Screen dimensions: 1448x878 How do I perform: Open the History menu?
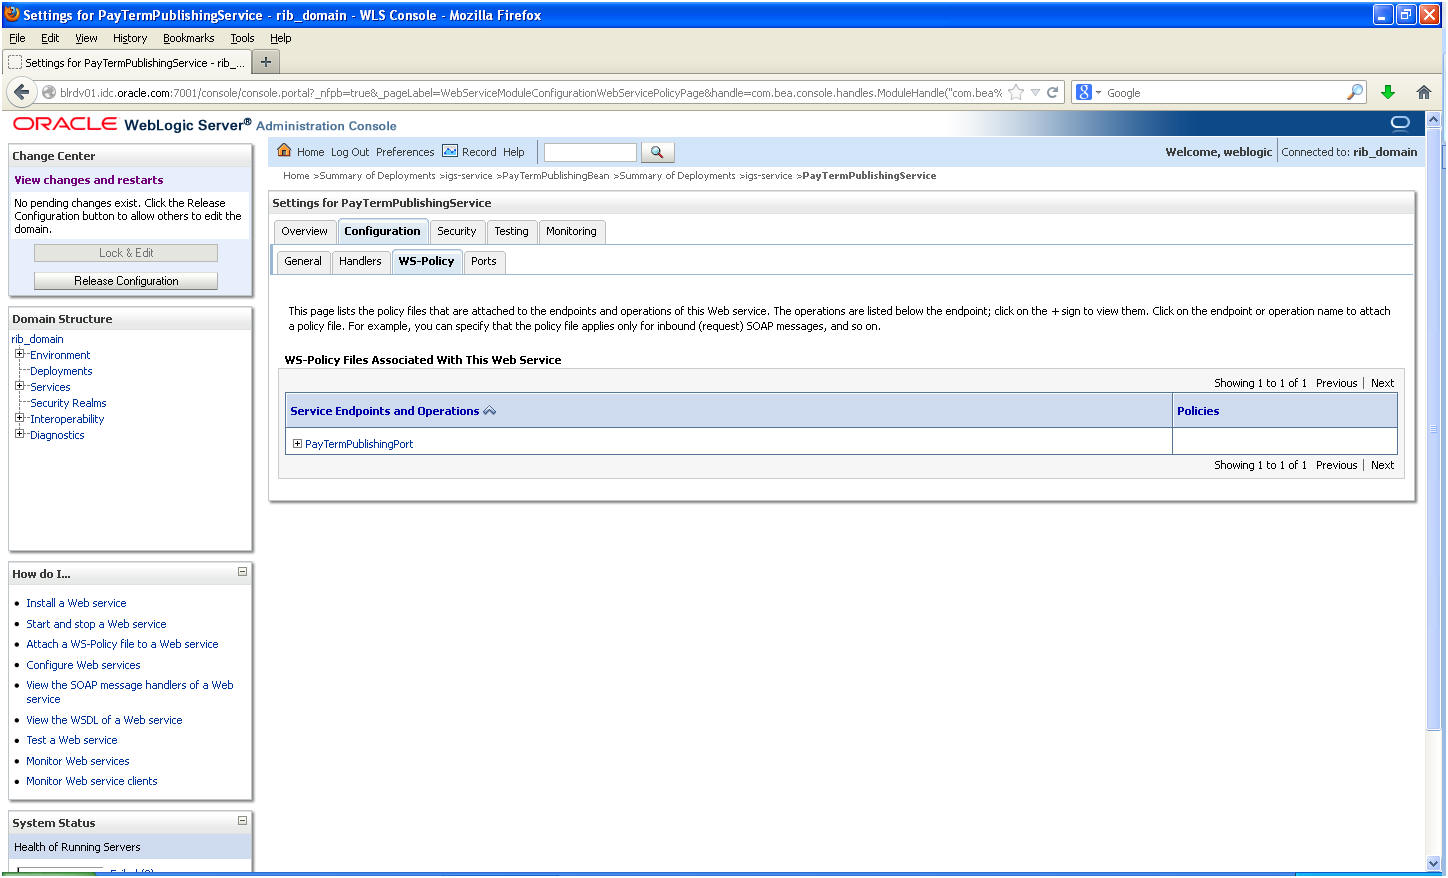click(x=130, y=38)
